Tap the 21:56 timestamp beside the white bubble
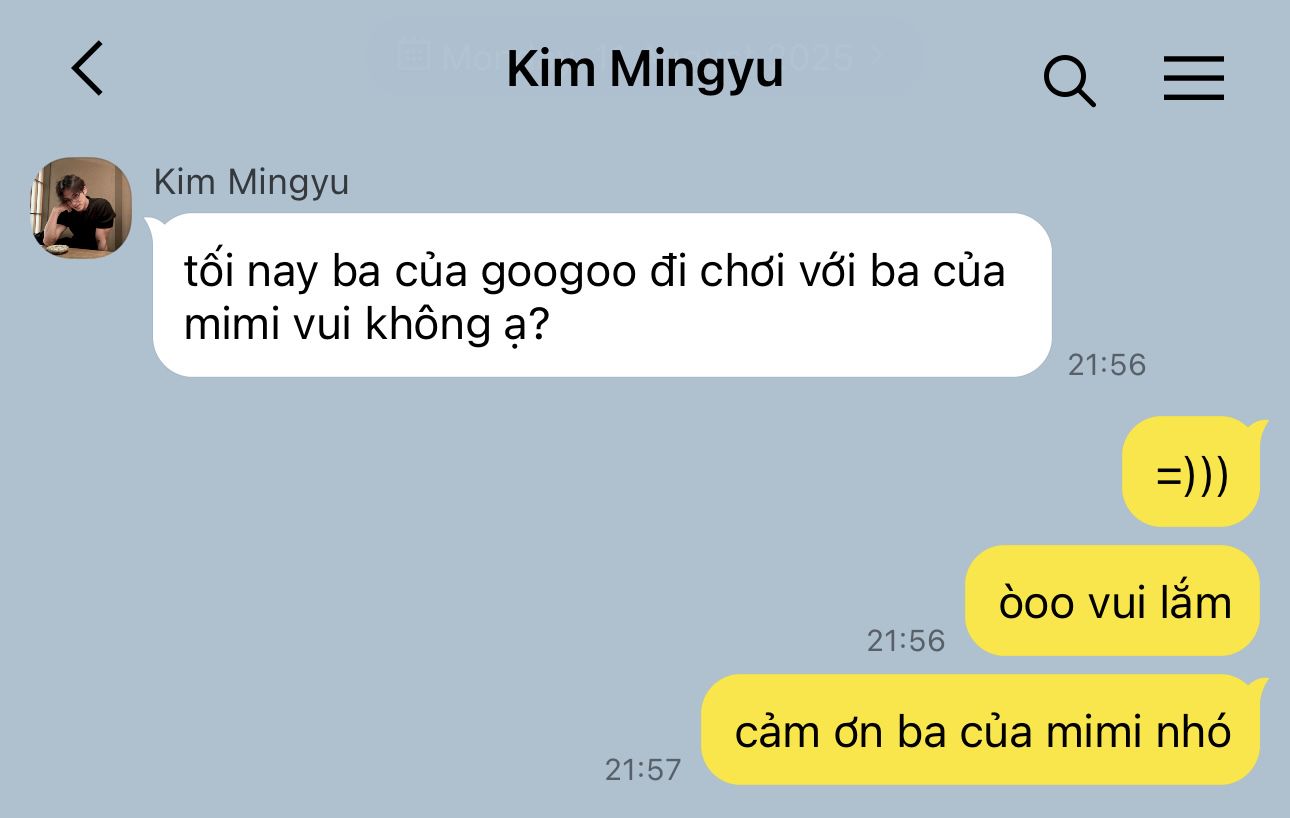The height and width of the screenshot is (818, 1290). tap(1107, 365)
